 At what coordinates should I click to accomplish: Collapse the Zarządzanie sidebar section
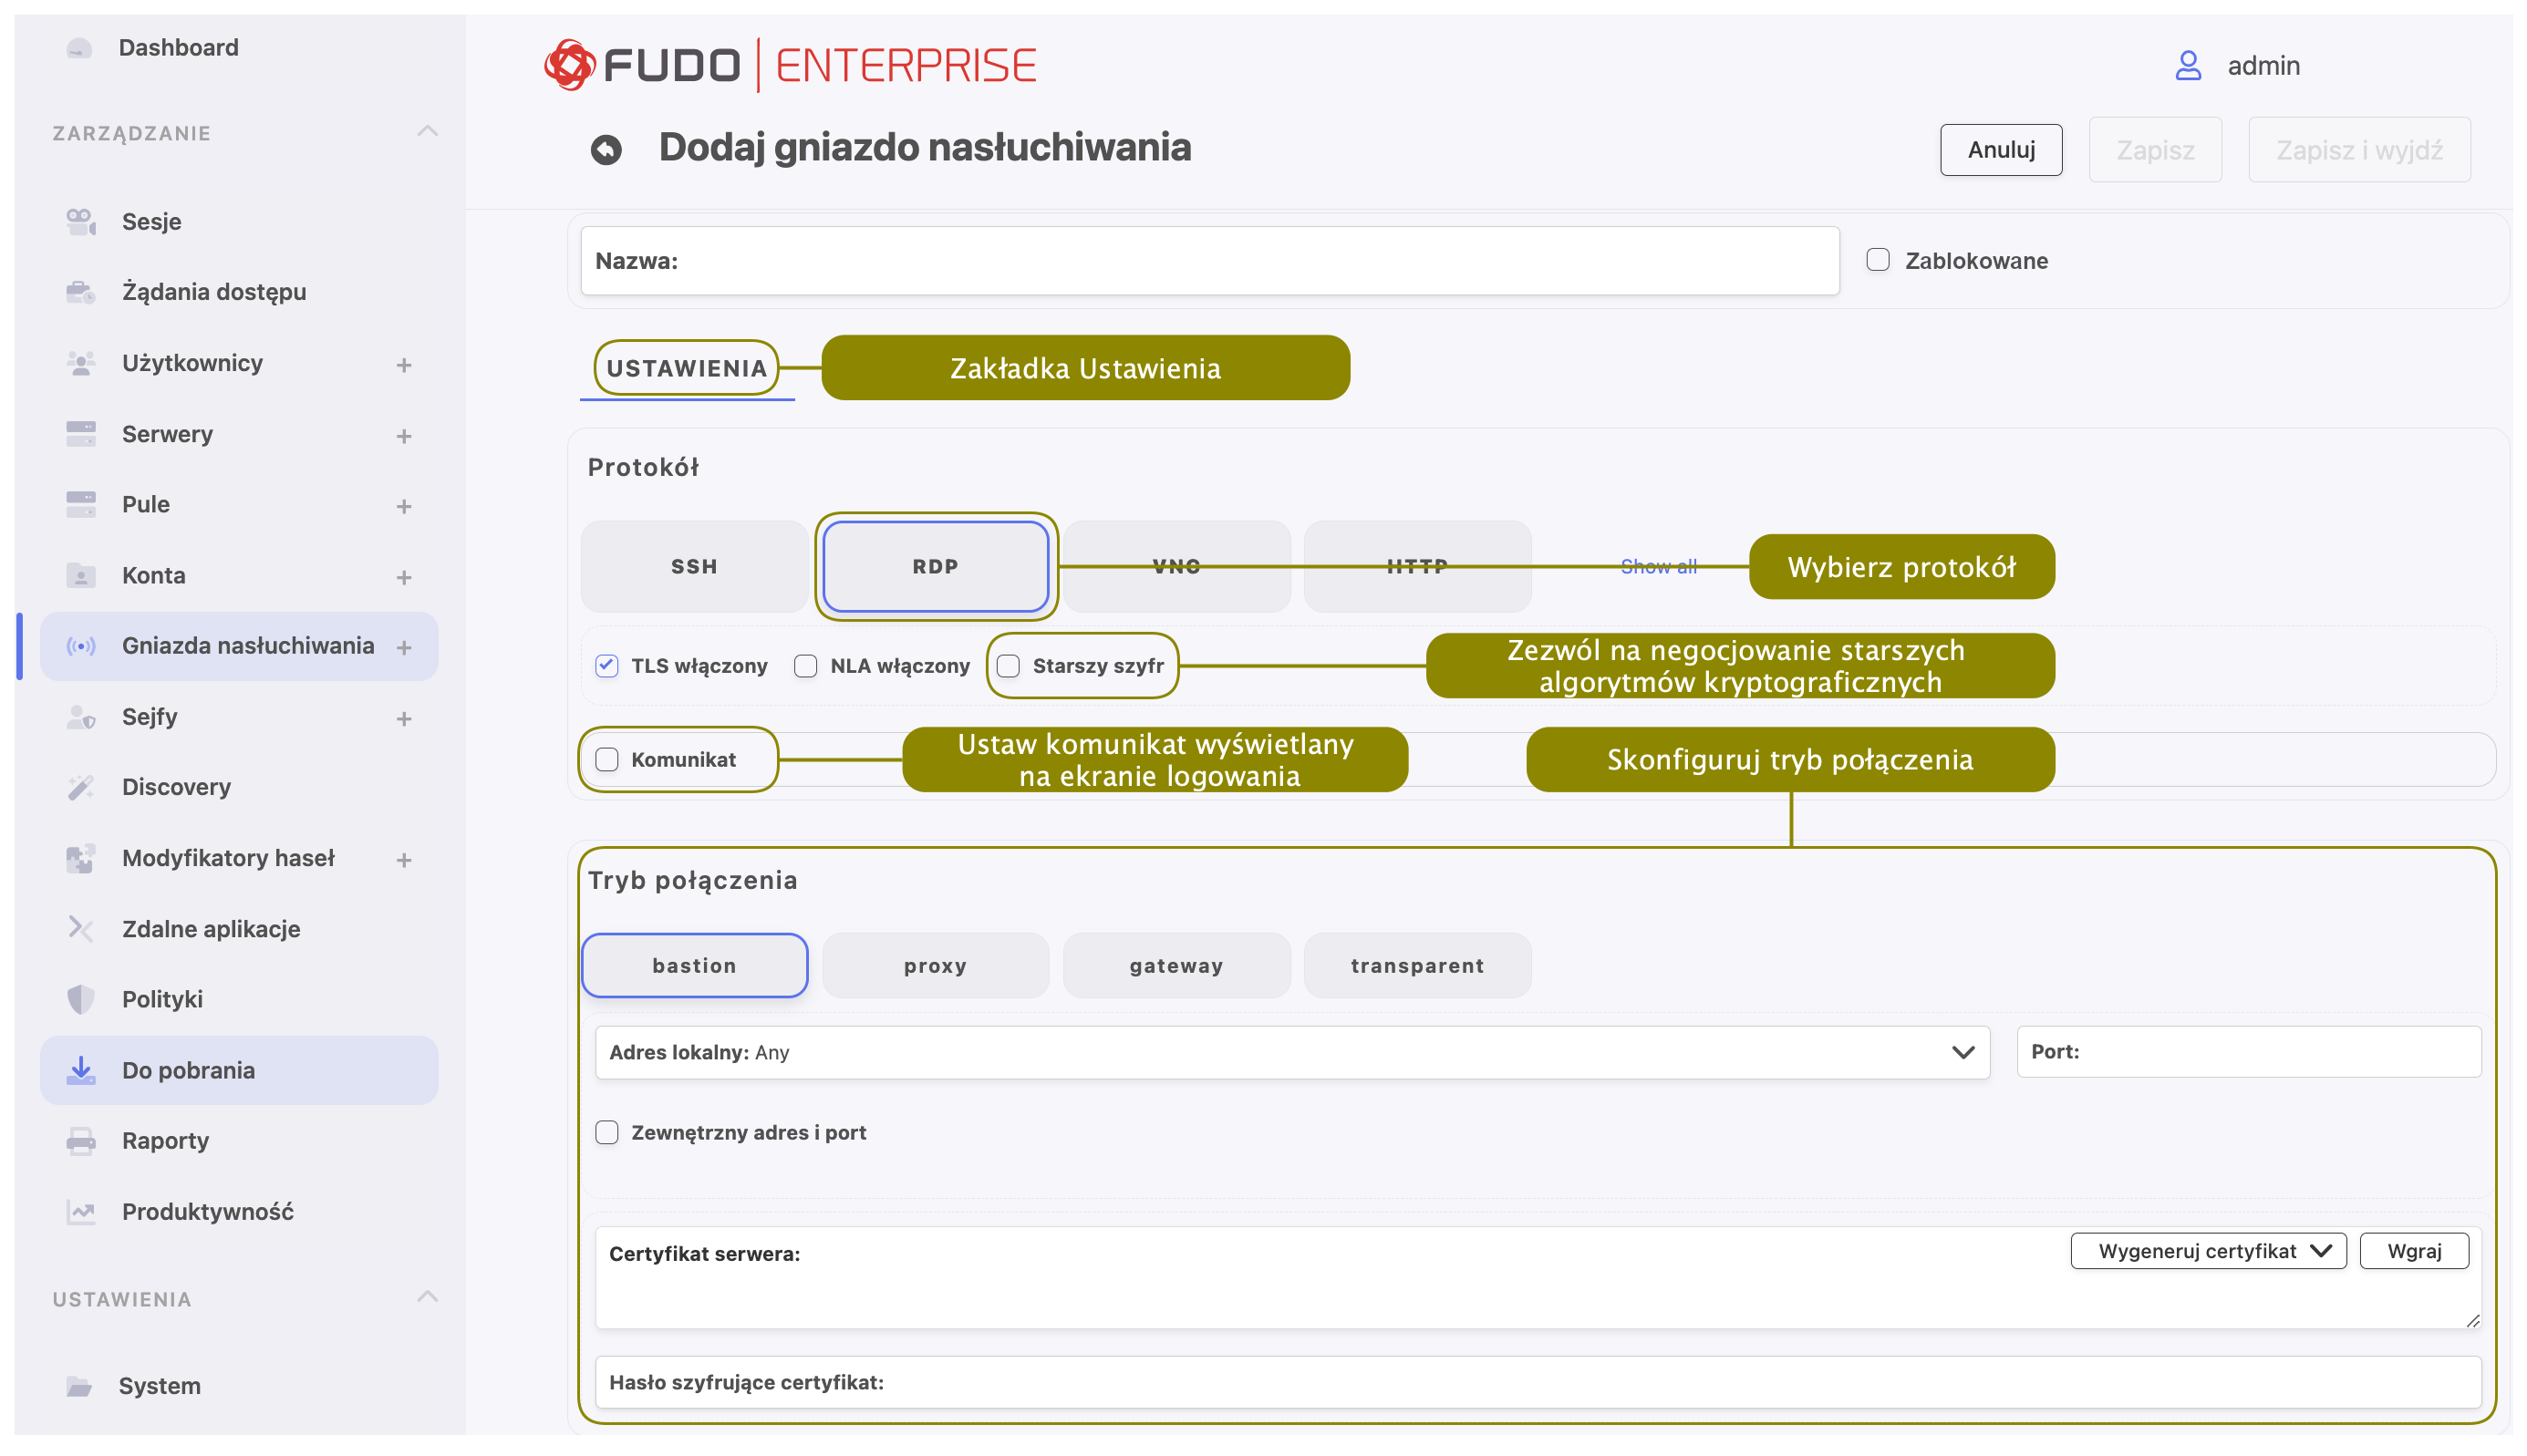pyautogui.click(x=427, y=132)
